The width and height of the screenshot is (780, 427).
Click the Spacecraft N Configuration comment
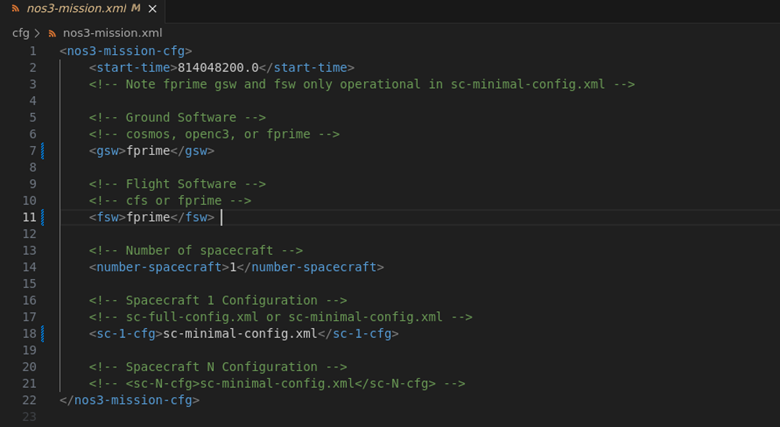point(218,367)
